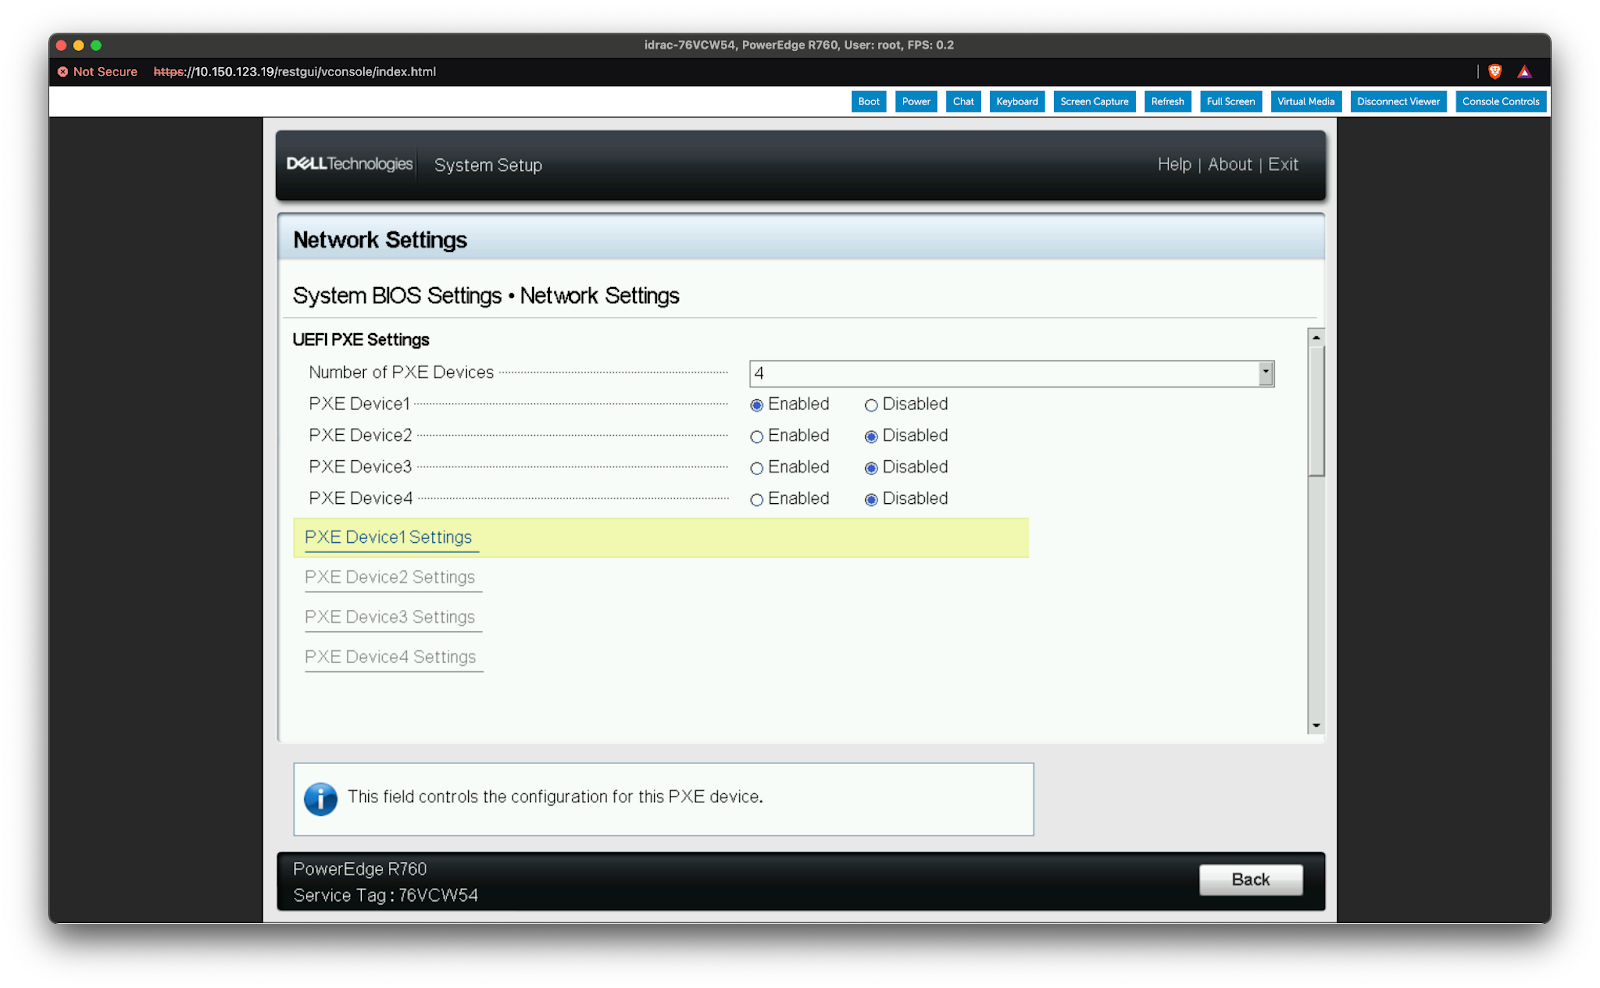The image size is (1600, 988).
Task: Click the Not Secure warning icon
Action: coord(63,72)
